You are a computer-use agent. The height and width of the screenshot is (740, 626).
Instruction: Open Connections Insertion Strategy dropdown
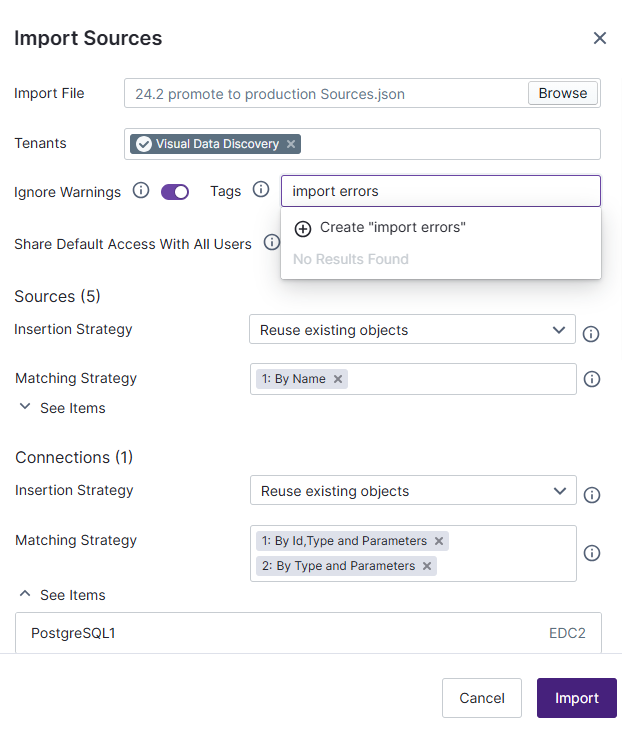[x=413, y=490]
